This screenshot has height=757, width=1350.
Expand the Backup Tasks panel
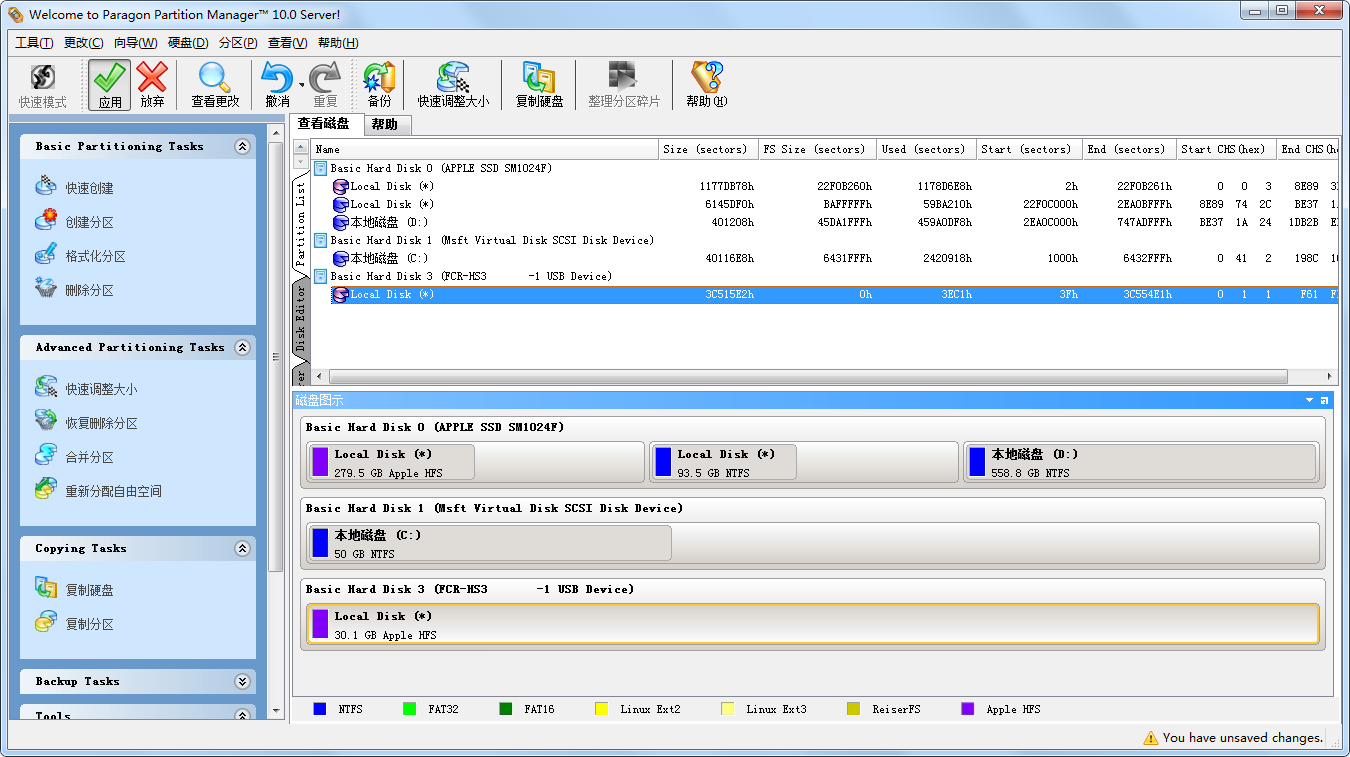(242, 681)
